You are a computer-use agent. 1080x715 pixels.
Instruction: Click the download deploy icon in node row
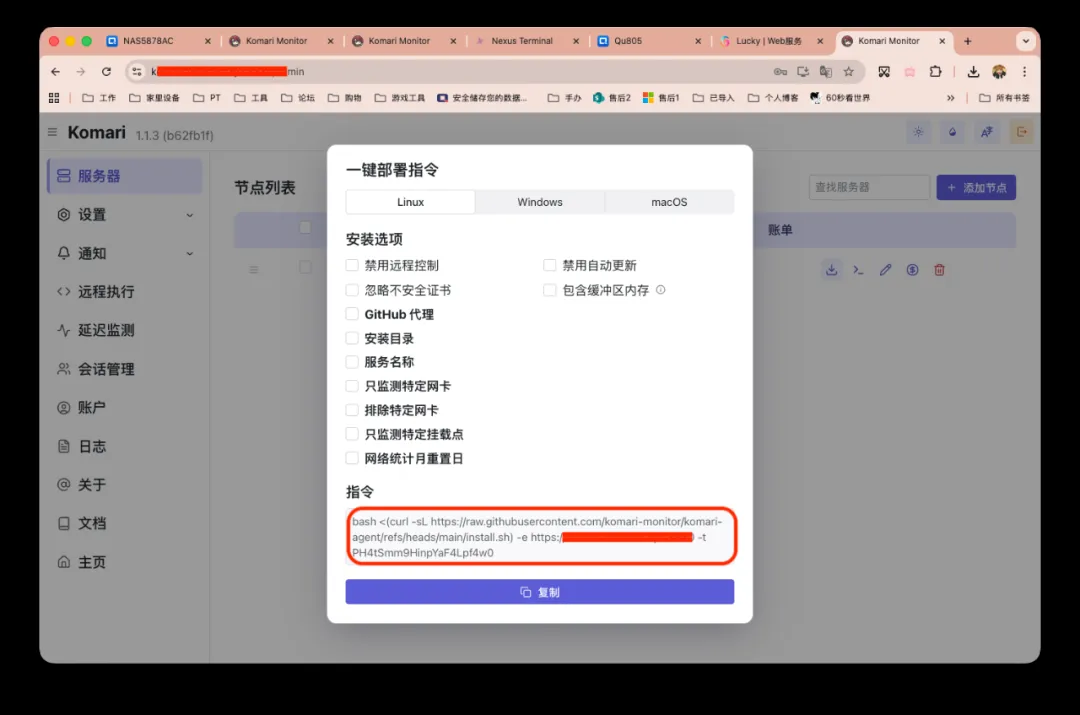tap(831, 270)
